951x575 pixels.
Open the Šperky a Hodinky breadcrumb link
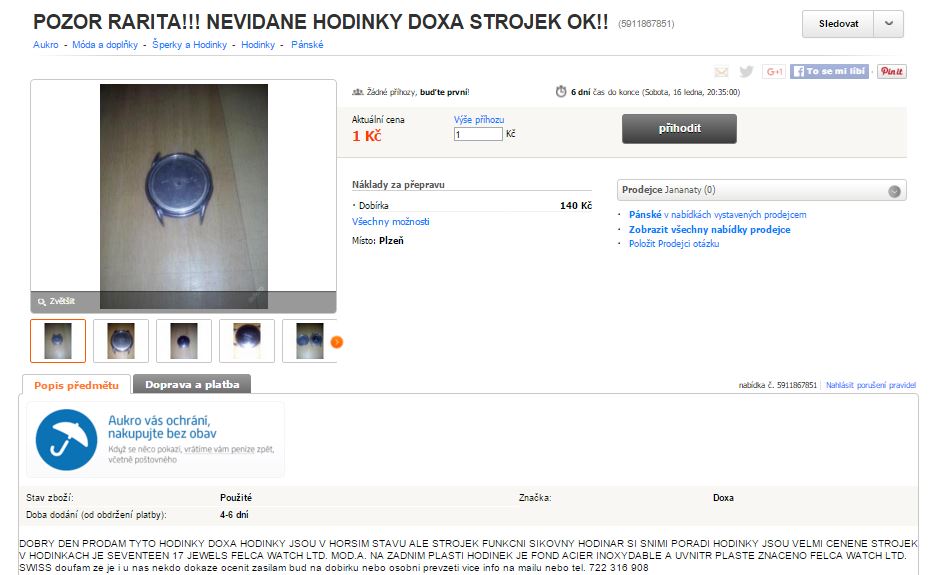[x=189, y=45]
